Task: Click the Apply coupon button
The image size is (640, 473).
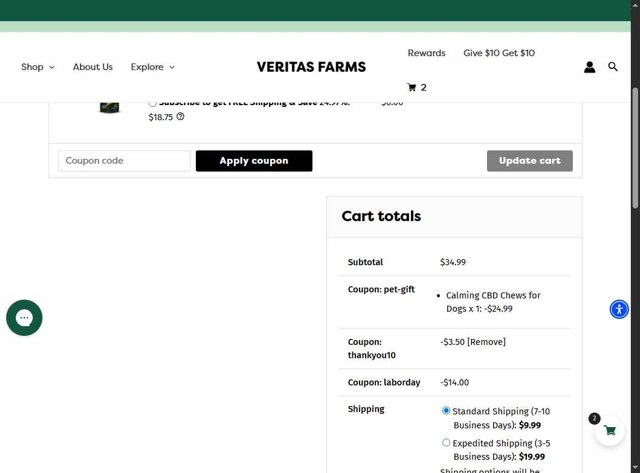Action: pyautogui.click(x=254, y=161)
